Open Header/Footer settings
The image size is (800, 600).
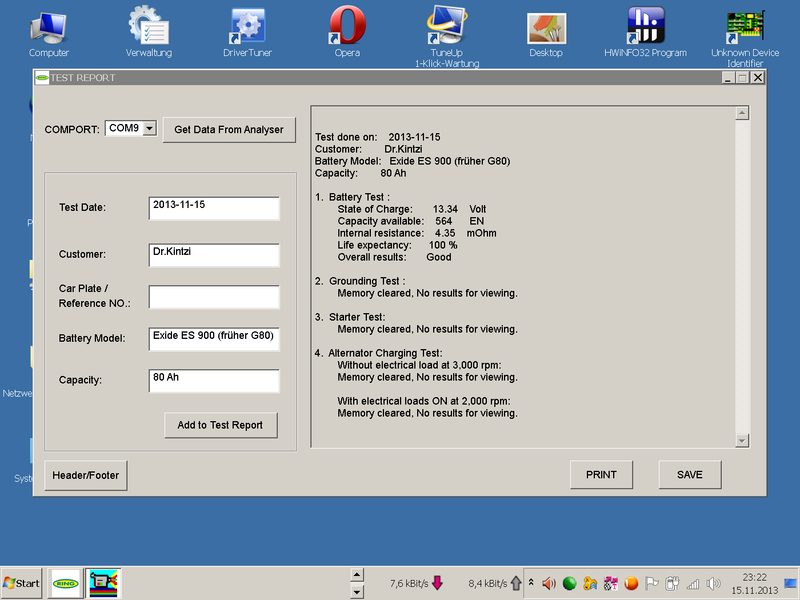click(86, 475)
